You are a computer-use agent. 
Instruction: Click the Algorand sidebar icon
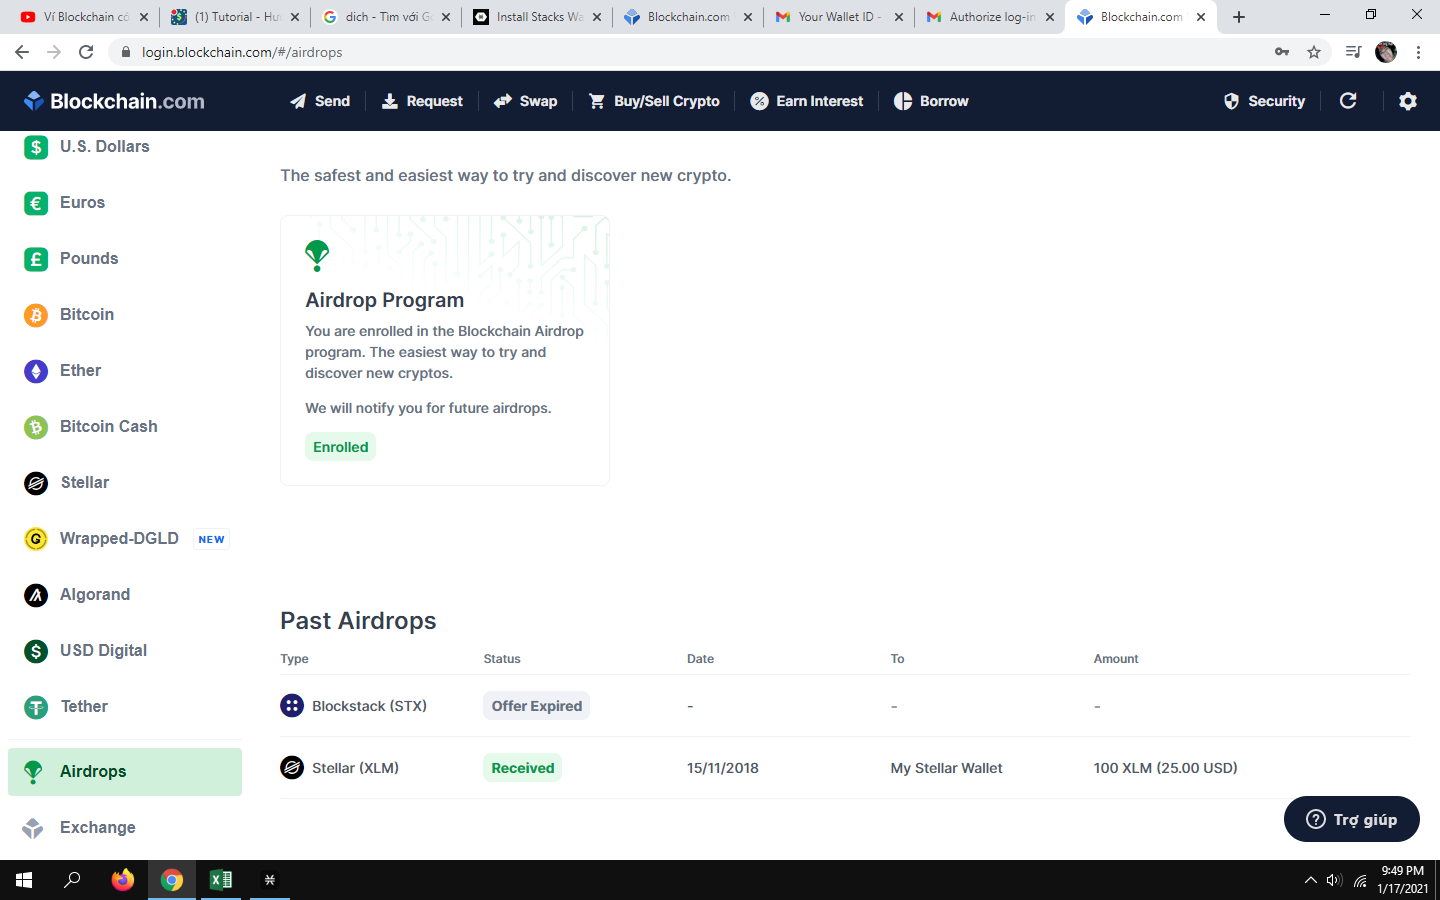click(36, 595)
